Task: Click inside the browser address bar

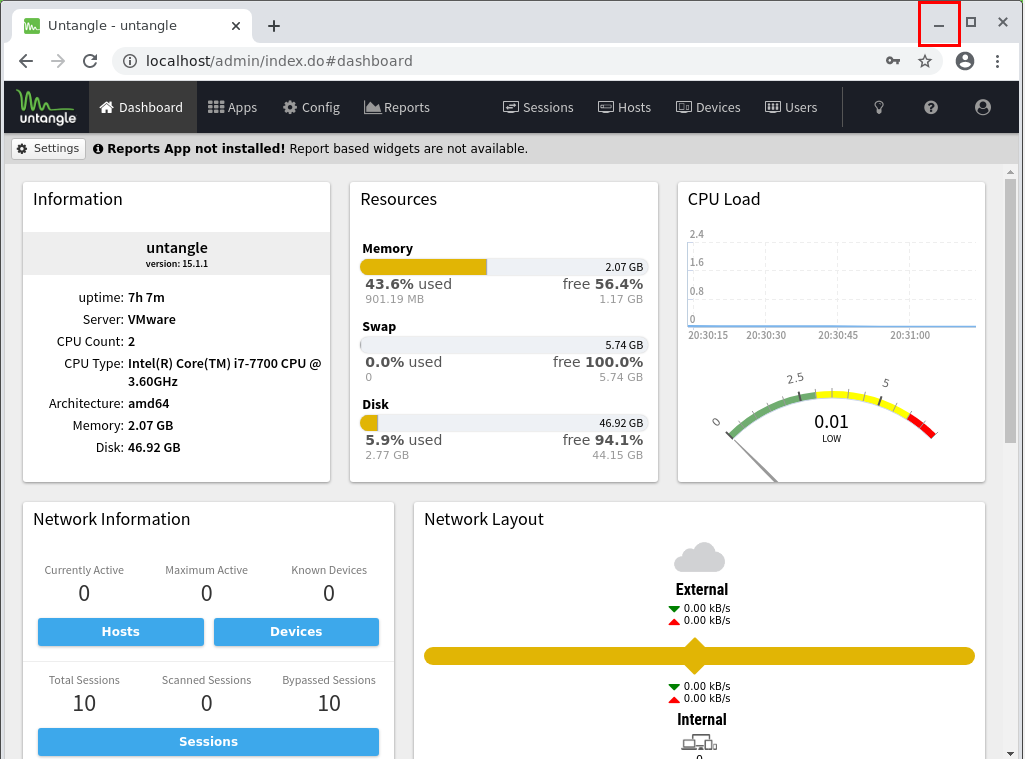Action: pyautogui.click(x=400, y=61)
